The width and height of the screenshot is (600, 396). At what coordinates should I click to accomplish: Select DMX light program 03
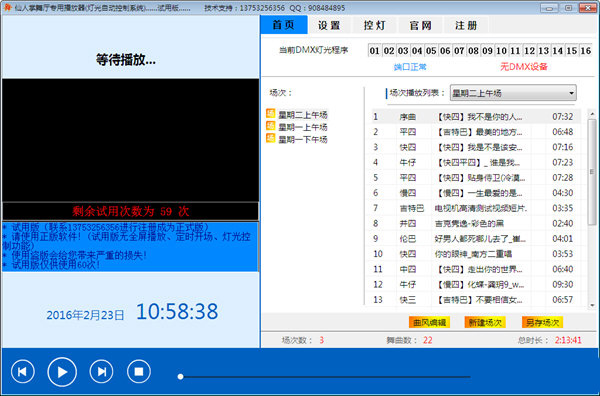[x=403, y=51]
